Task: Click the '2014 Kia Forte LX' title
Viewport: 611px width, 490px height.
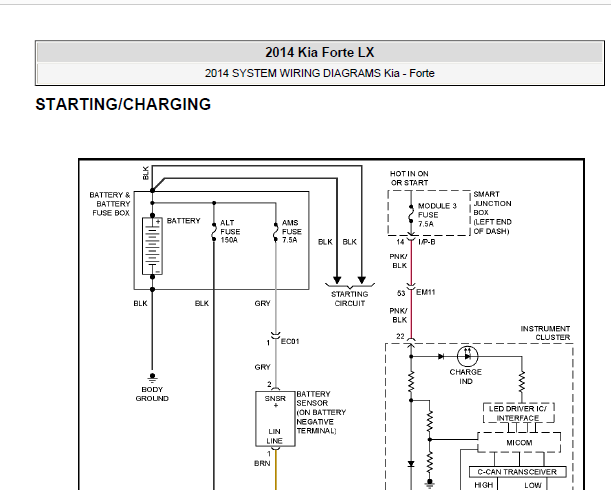Action: coord(320,52)
